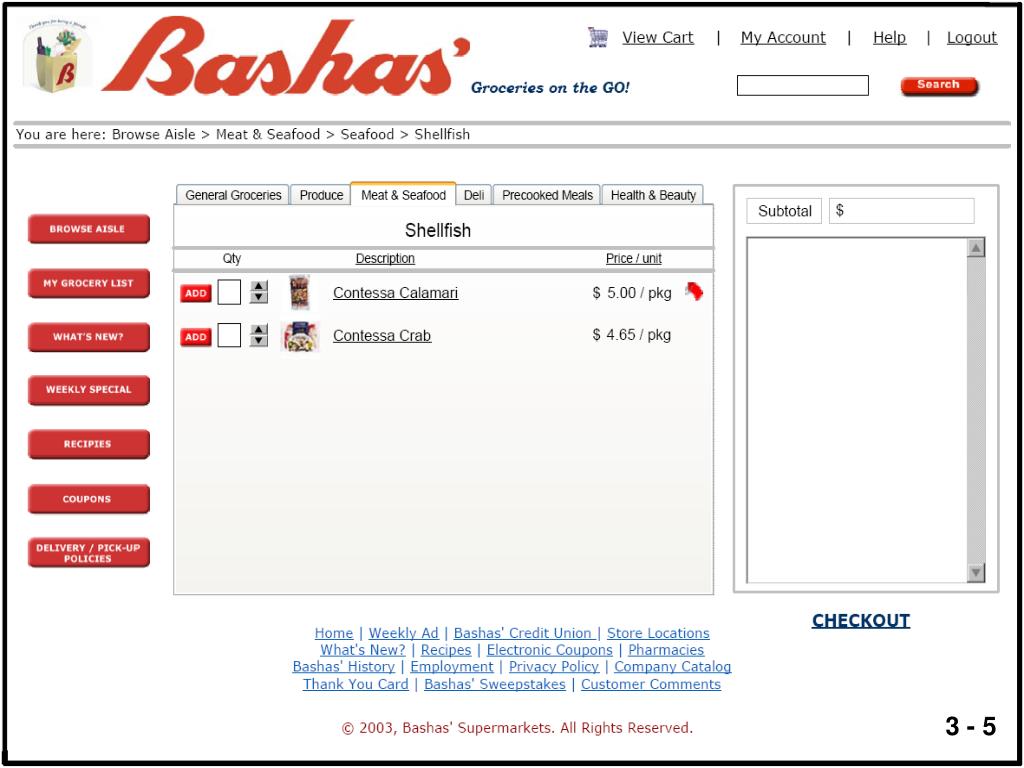Click the cart list scroll down arrow
The width and height of the screenshot is (1024, 768).
coord(976,573)
